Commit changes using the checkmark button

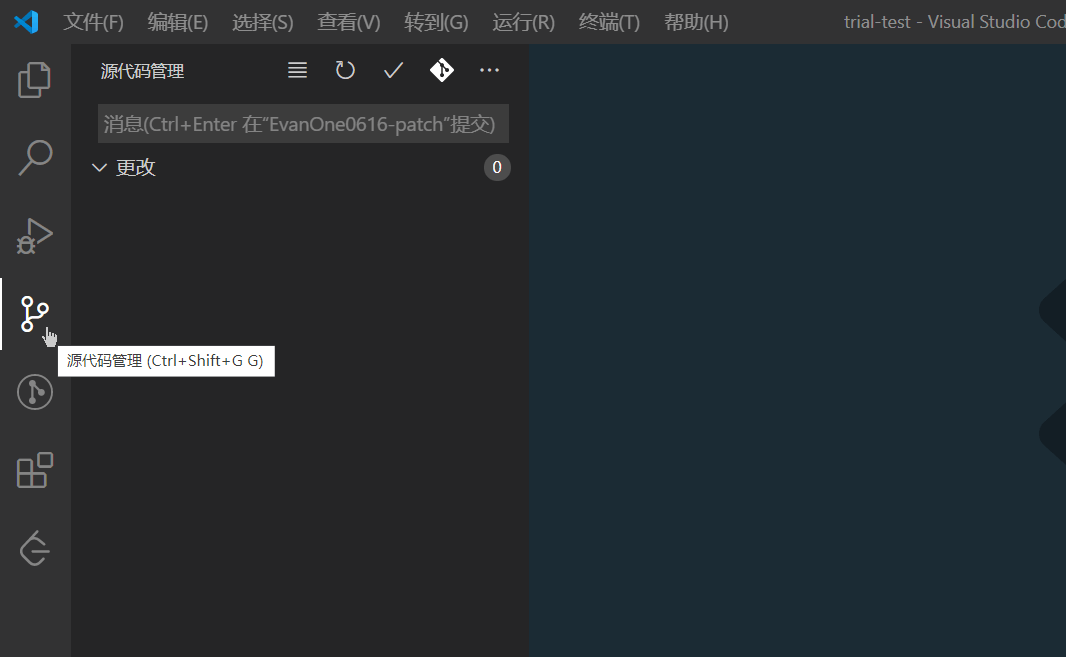[393, 70]
